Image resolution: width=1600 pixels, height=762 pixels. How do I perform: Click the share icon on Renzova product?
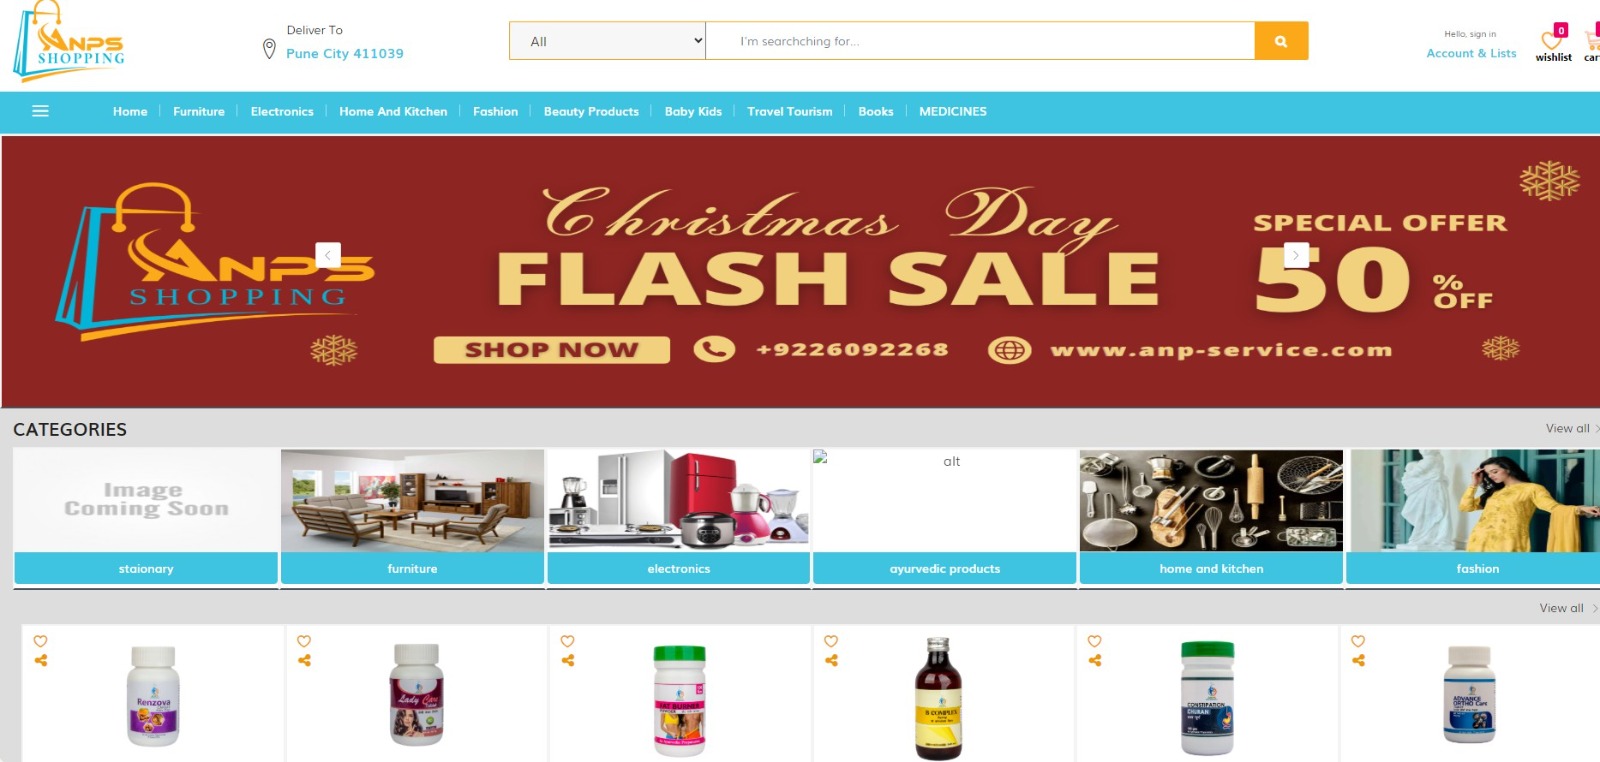(x=41, y=660)
